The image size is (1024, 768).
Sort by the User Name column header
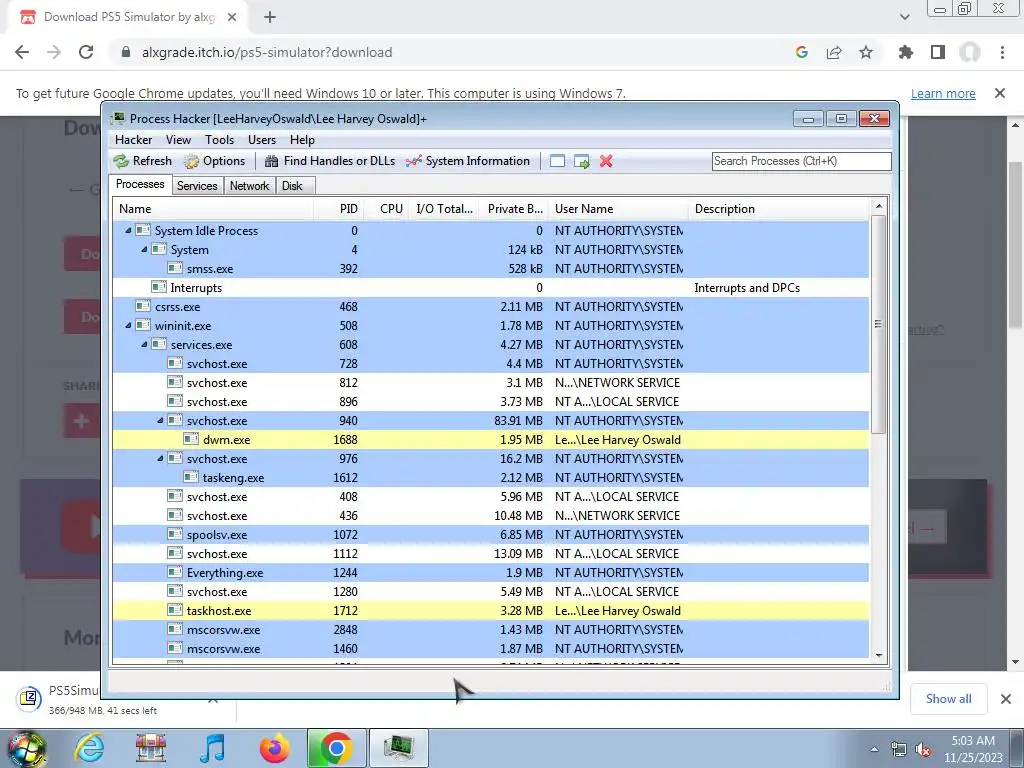tap(618, 209)
